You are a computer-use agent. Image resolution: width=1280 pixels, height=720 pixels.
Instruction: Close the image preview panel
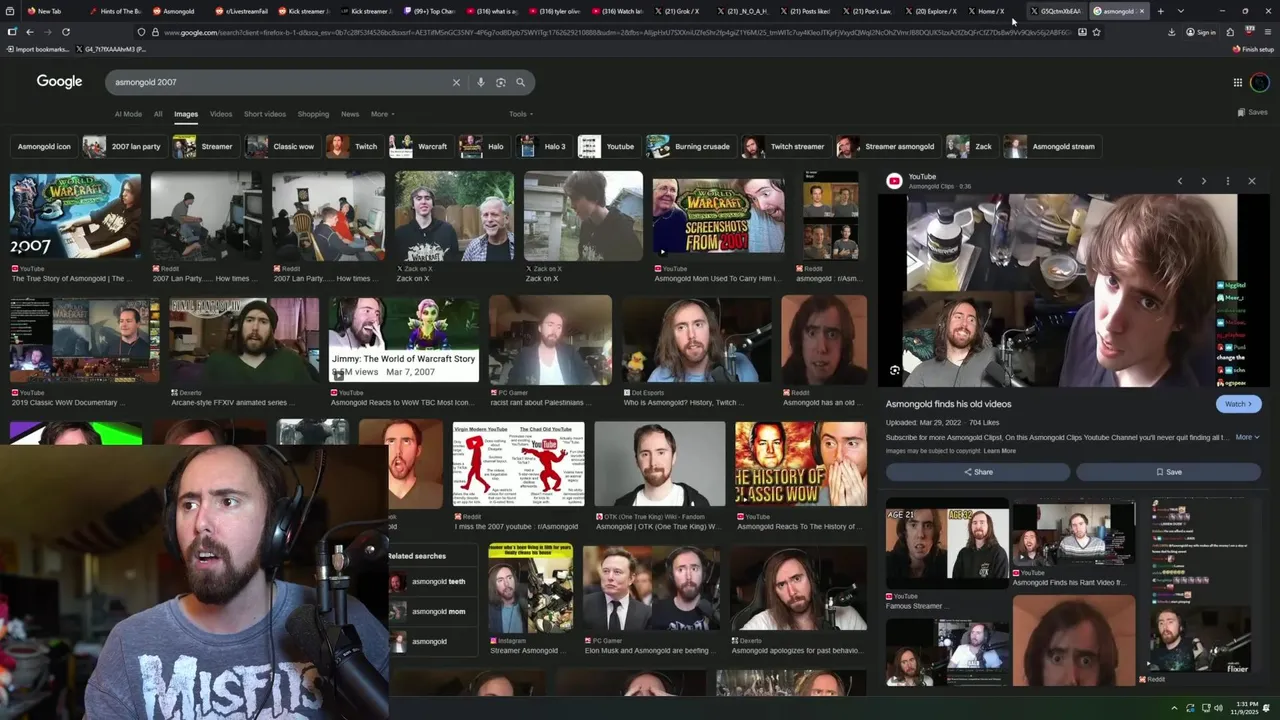point(1251,181)
